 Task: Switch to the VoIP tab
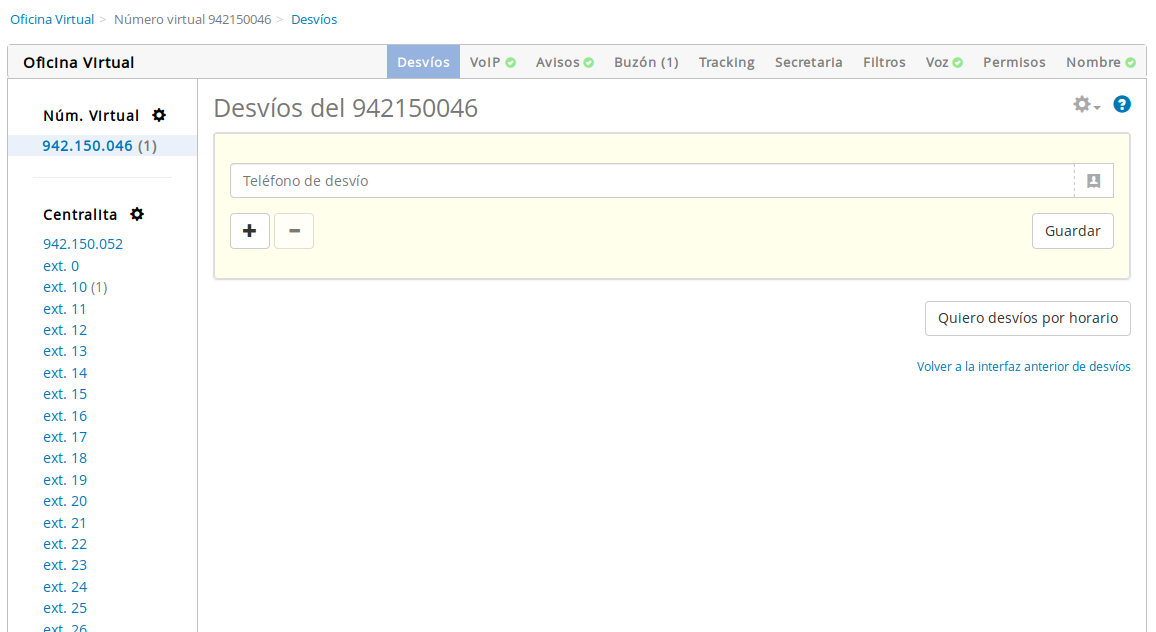tap(492, 62)
